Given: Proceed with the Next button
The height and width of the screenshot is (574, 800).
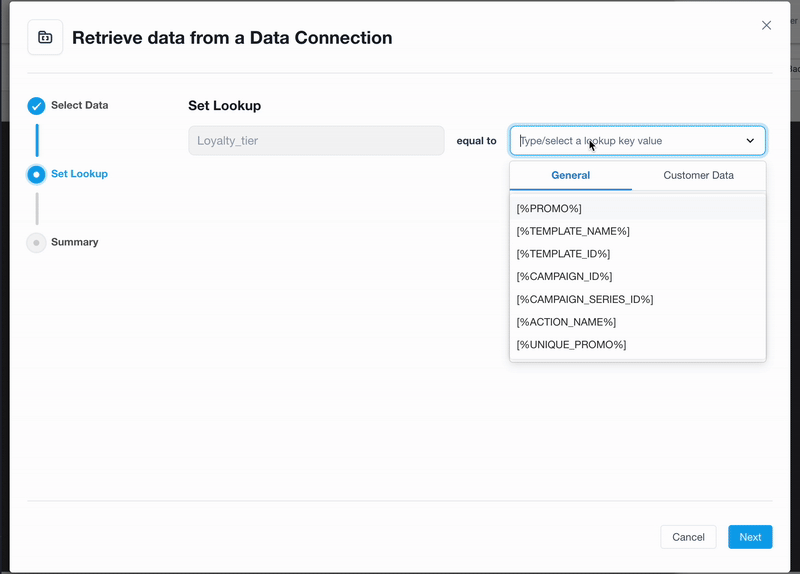Looking at the screenshot, I should 750,537.
